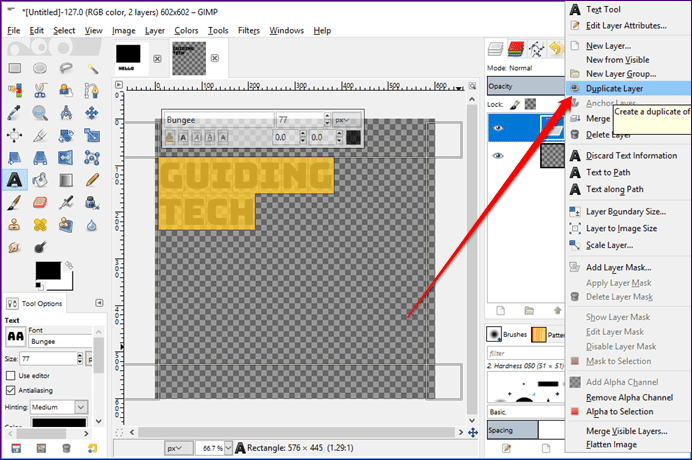Click the foreground black color swatch
The image size is (692, 460).
pyautogui.click(x=48, y=271)
